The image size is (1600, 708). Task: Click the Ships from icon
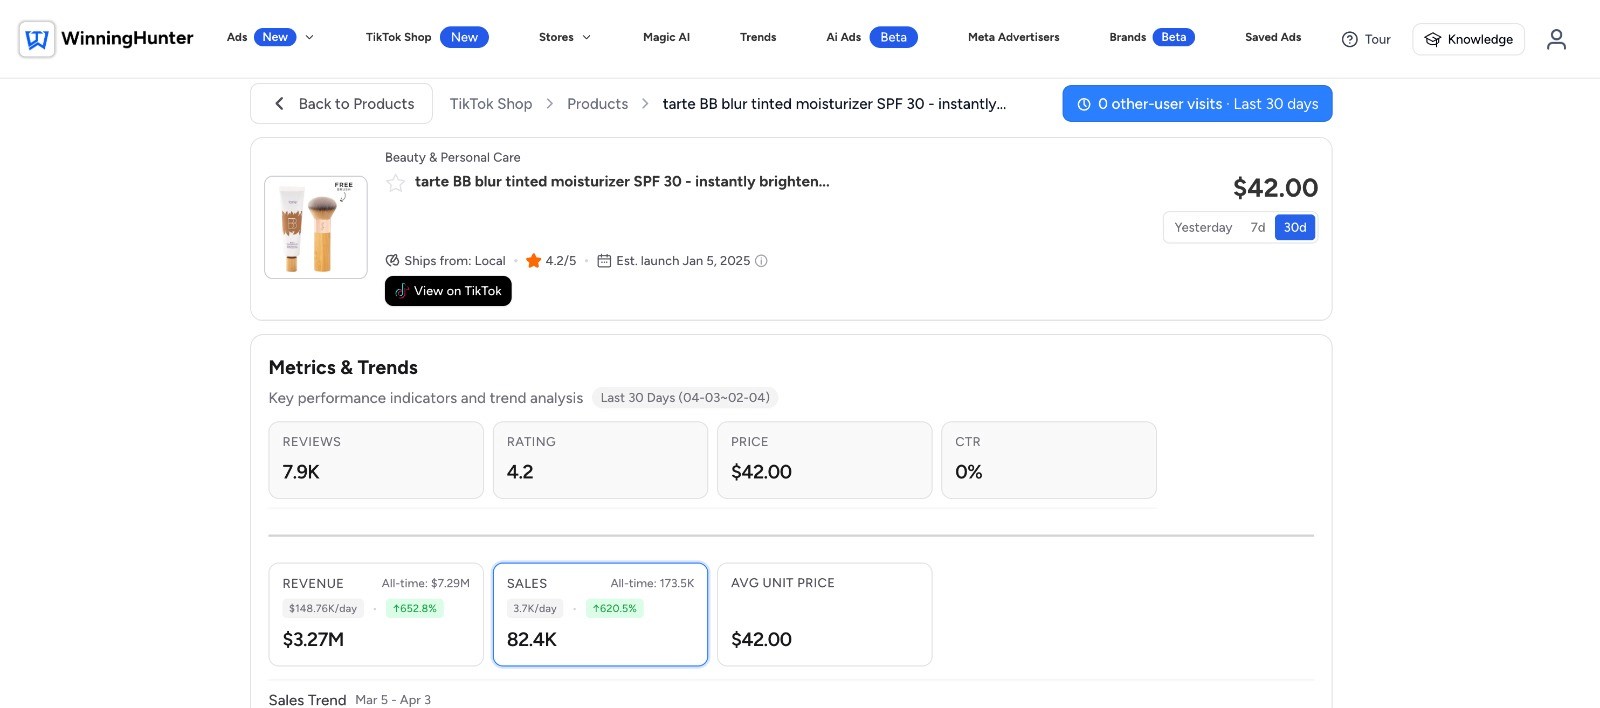(392, 261)
